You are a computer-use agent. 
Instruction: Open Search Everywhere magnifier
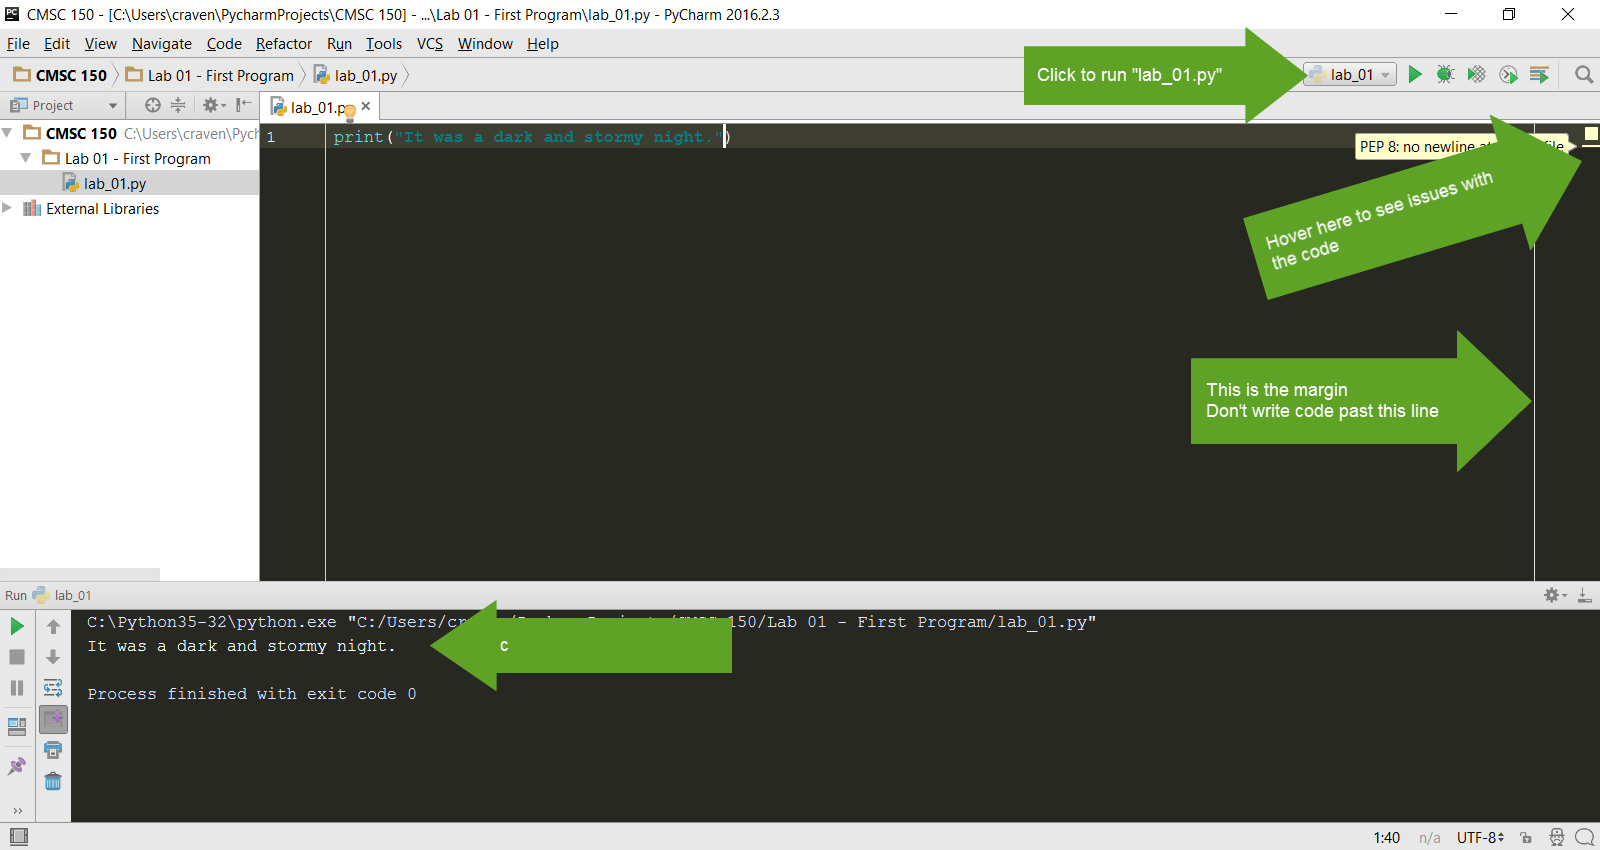pyautogui.click(x=1584, y=74)
